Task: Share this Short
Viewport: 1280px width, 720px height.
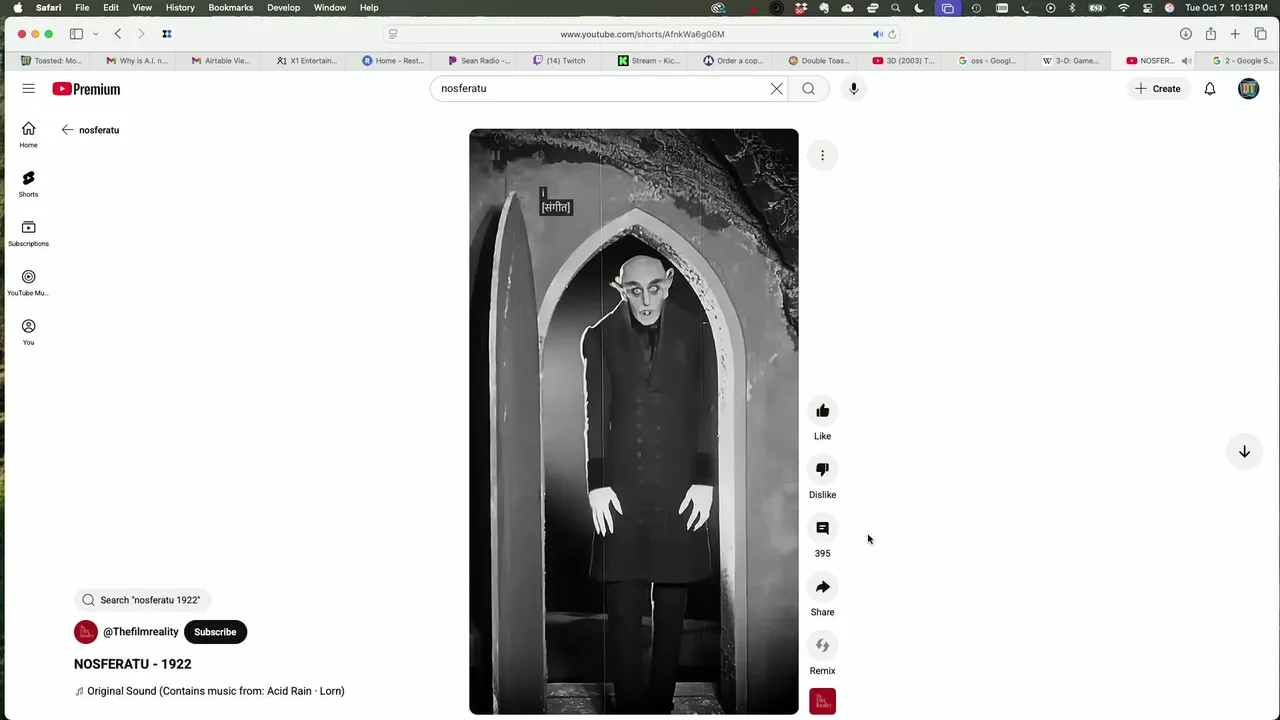Action: [x=822, y=587]
